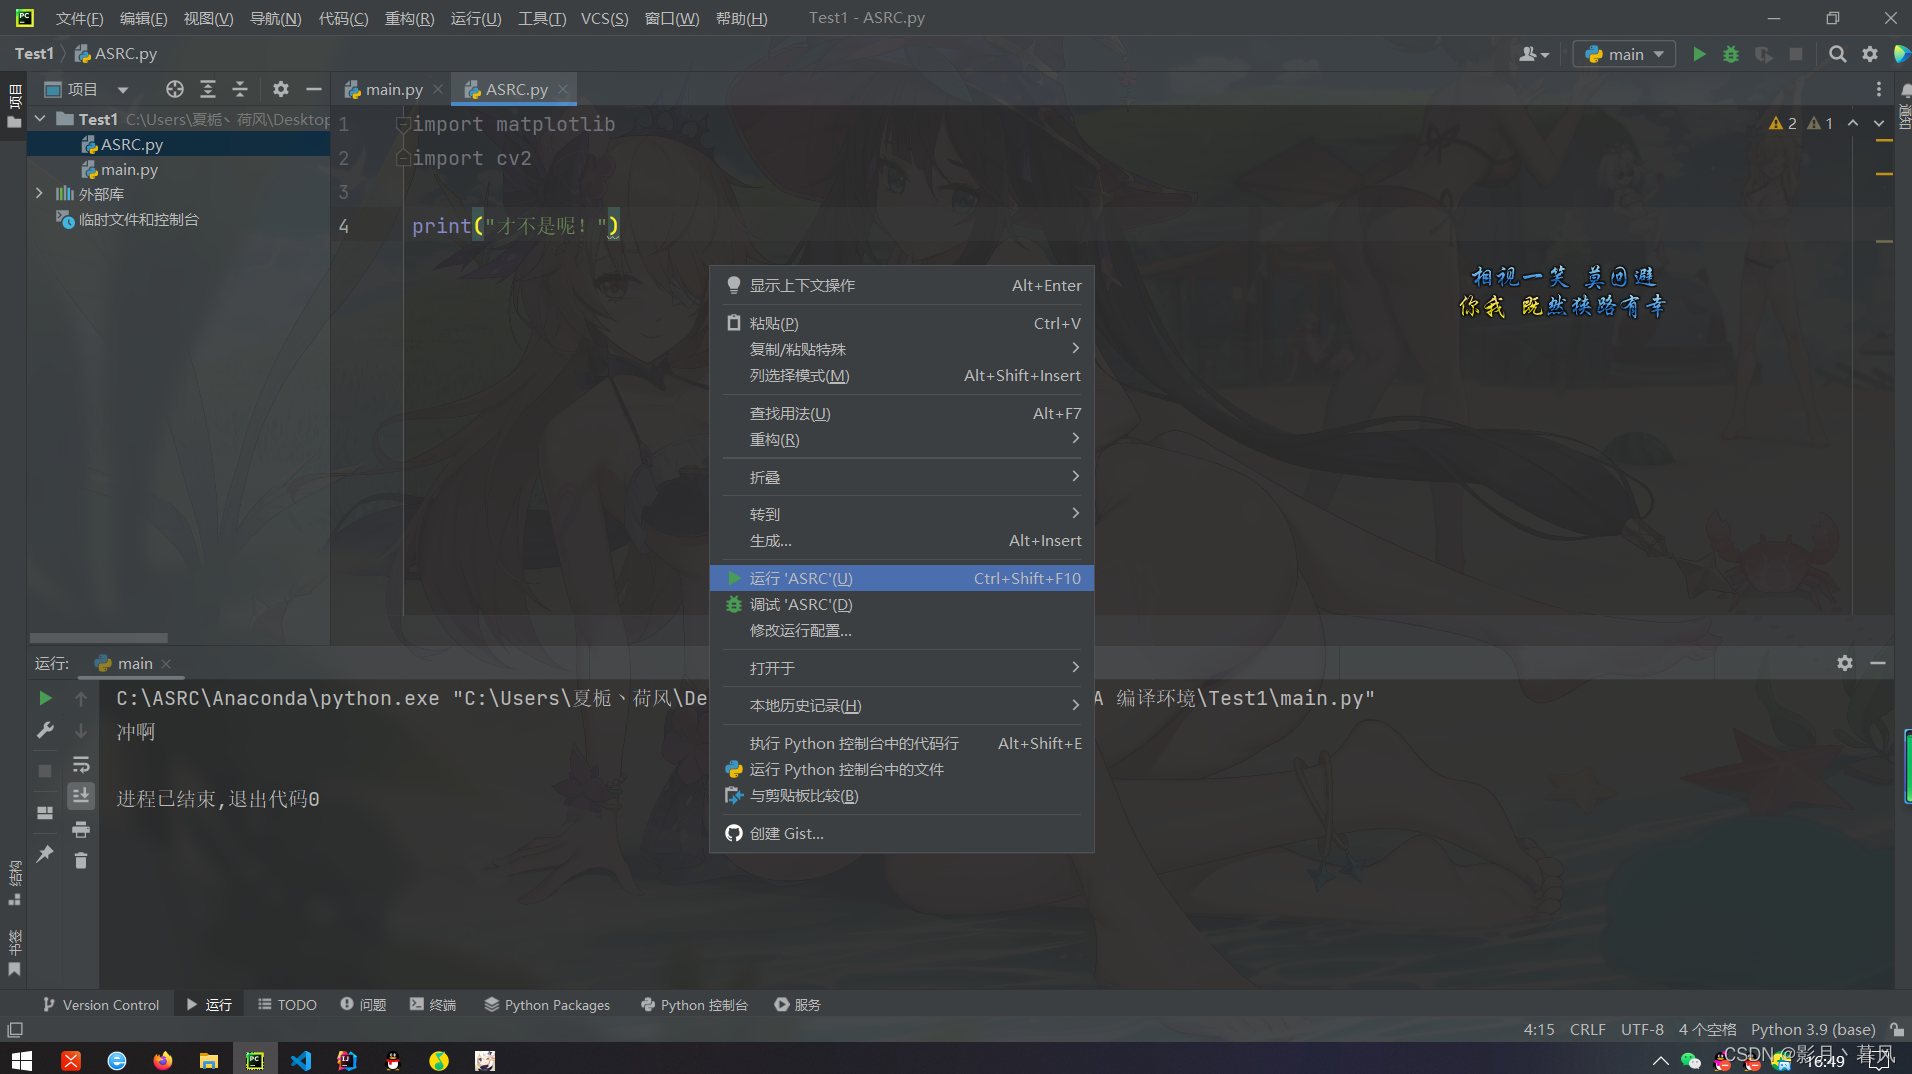The height and width of the screenshot is (1074, 1912).
Task: Jump to the next highlighted error arrow
Action: [x=1879, y=123]
